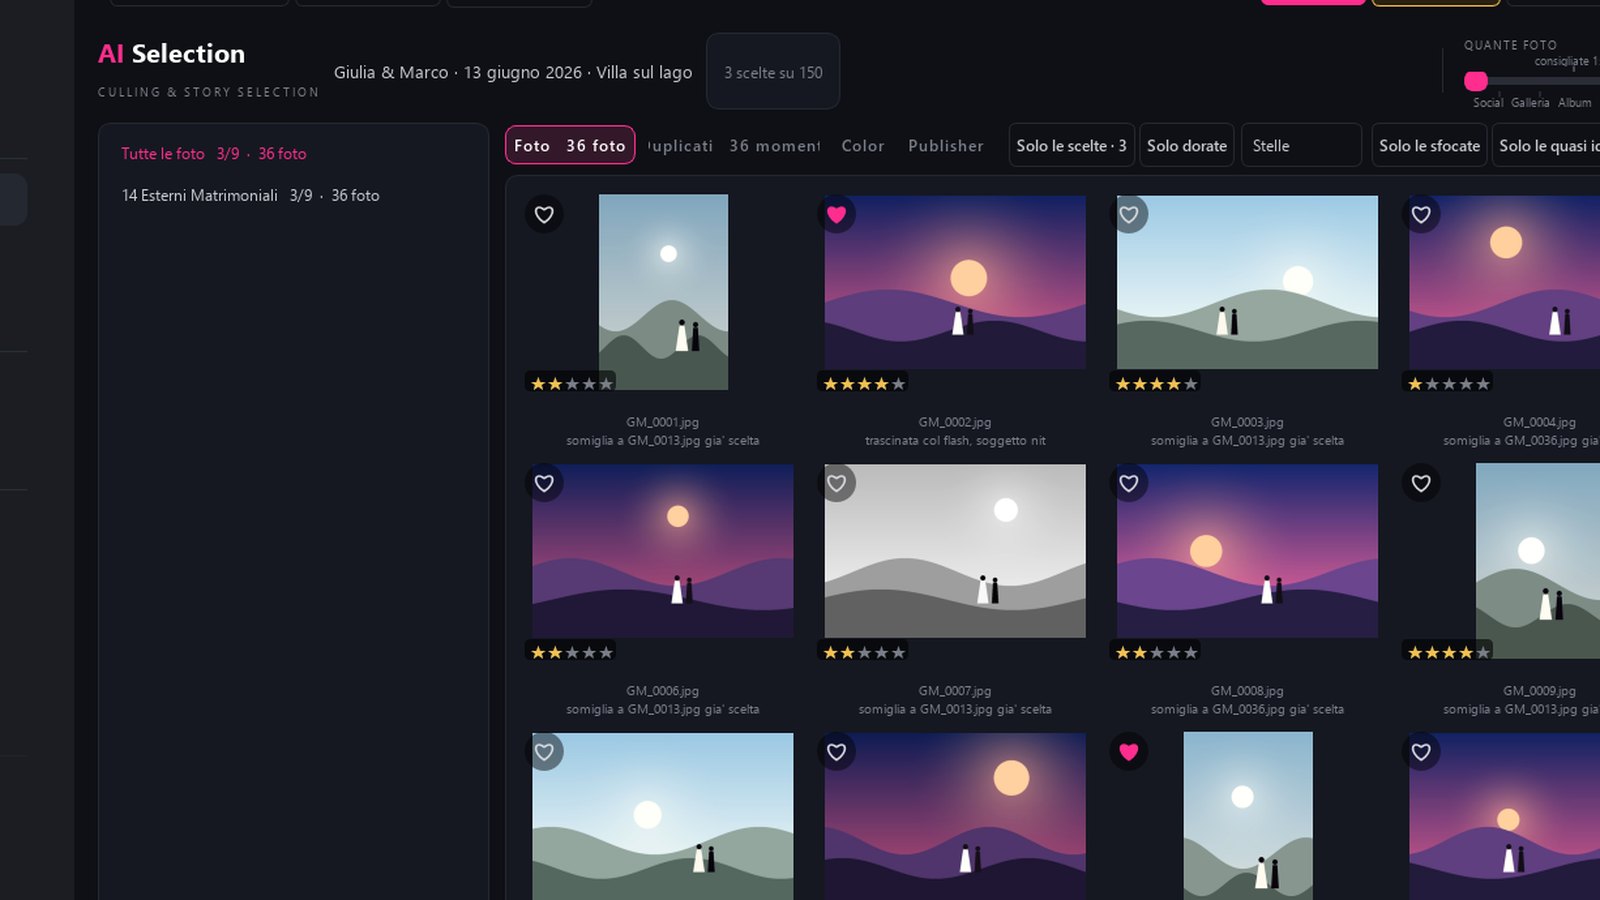Remove pink heart on photo below GM_0008.jpg
The image size is (1600, 900).
coord(1129,752)
